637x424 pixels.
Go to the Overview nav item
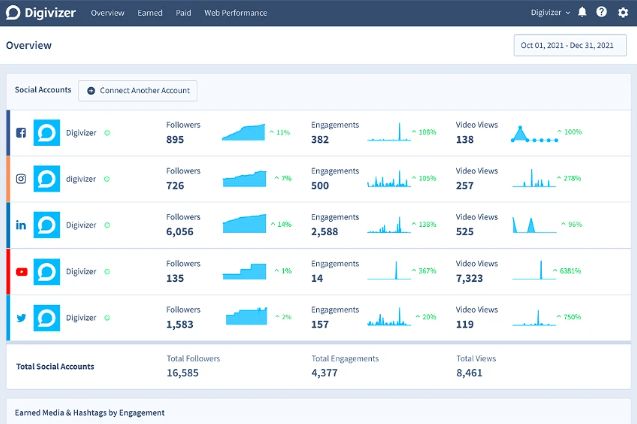point(106,13)
